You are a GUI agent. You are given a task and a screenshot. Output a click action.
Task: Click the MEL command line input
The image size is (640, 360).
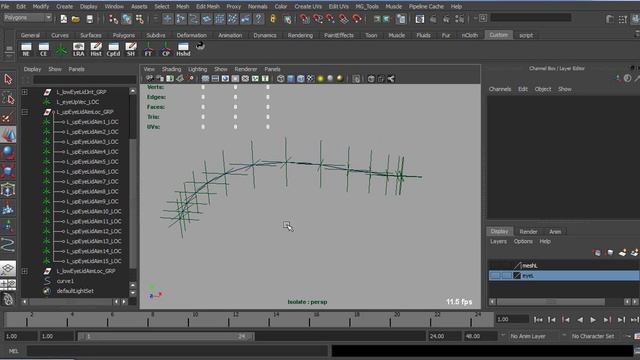(177, 351)
